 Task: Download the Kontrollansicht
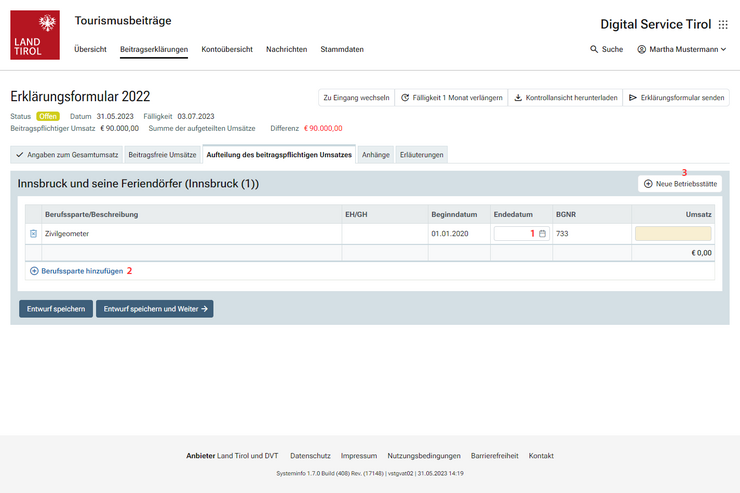[564, 97]
